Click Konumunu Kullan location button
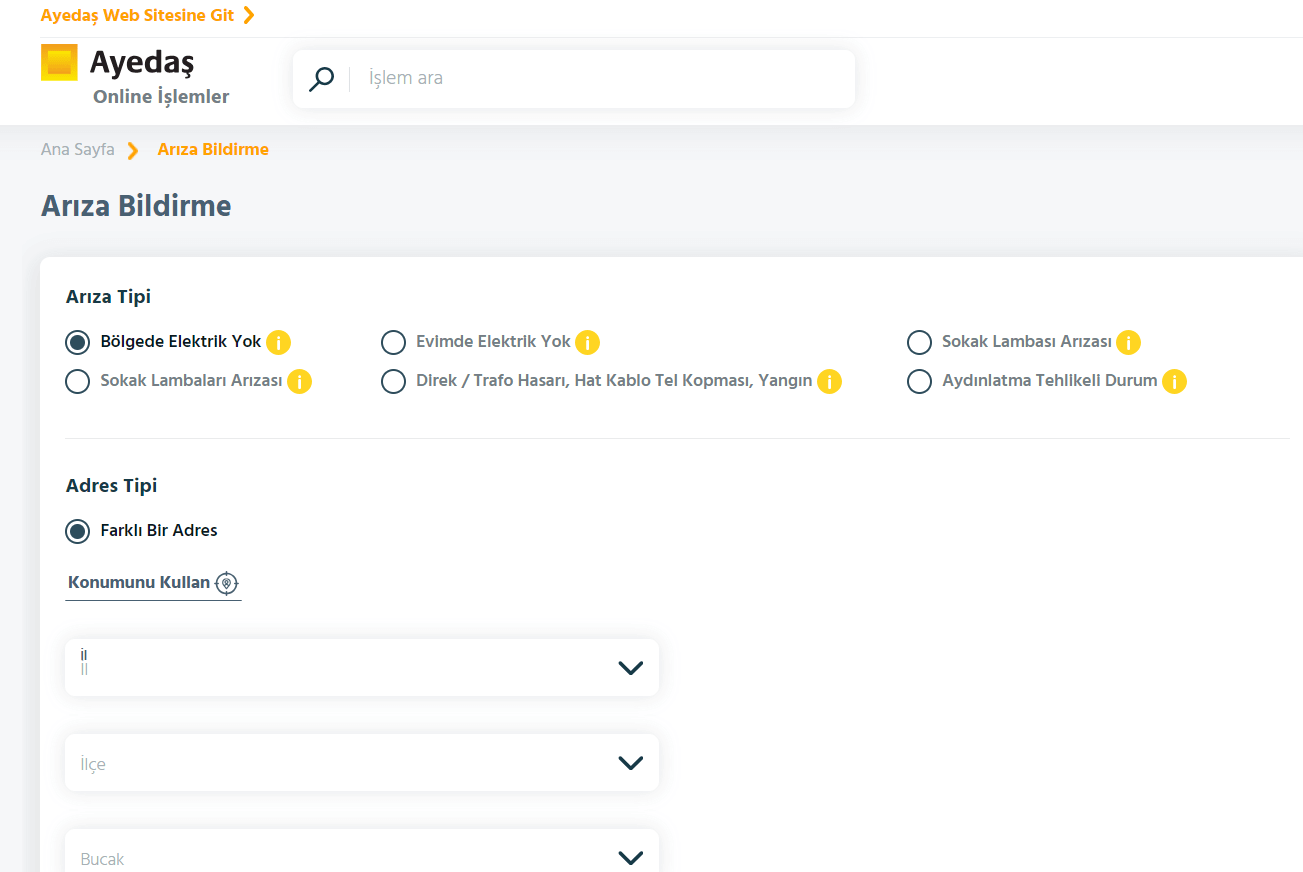This screenshot has height=872, width=1303. click(153, 583)
